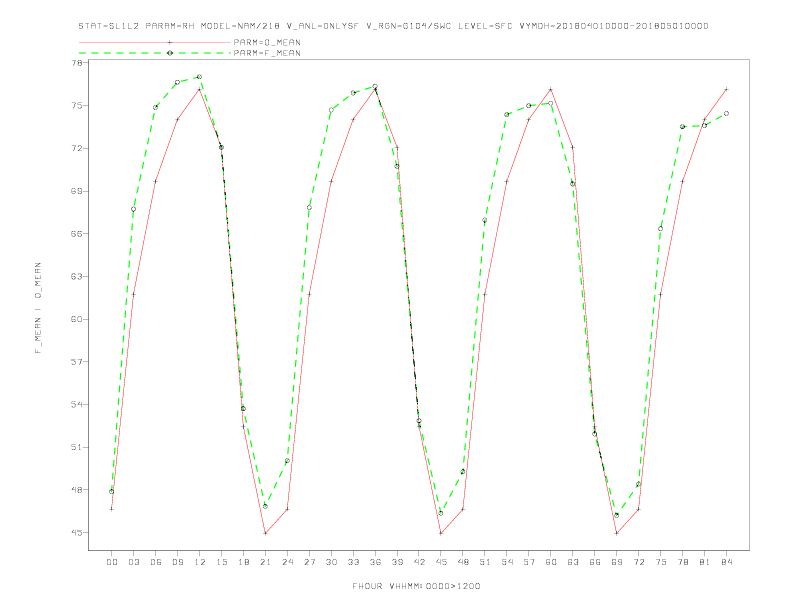Click the green dashed F_MEAN legend line sample

pos(155,53)
